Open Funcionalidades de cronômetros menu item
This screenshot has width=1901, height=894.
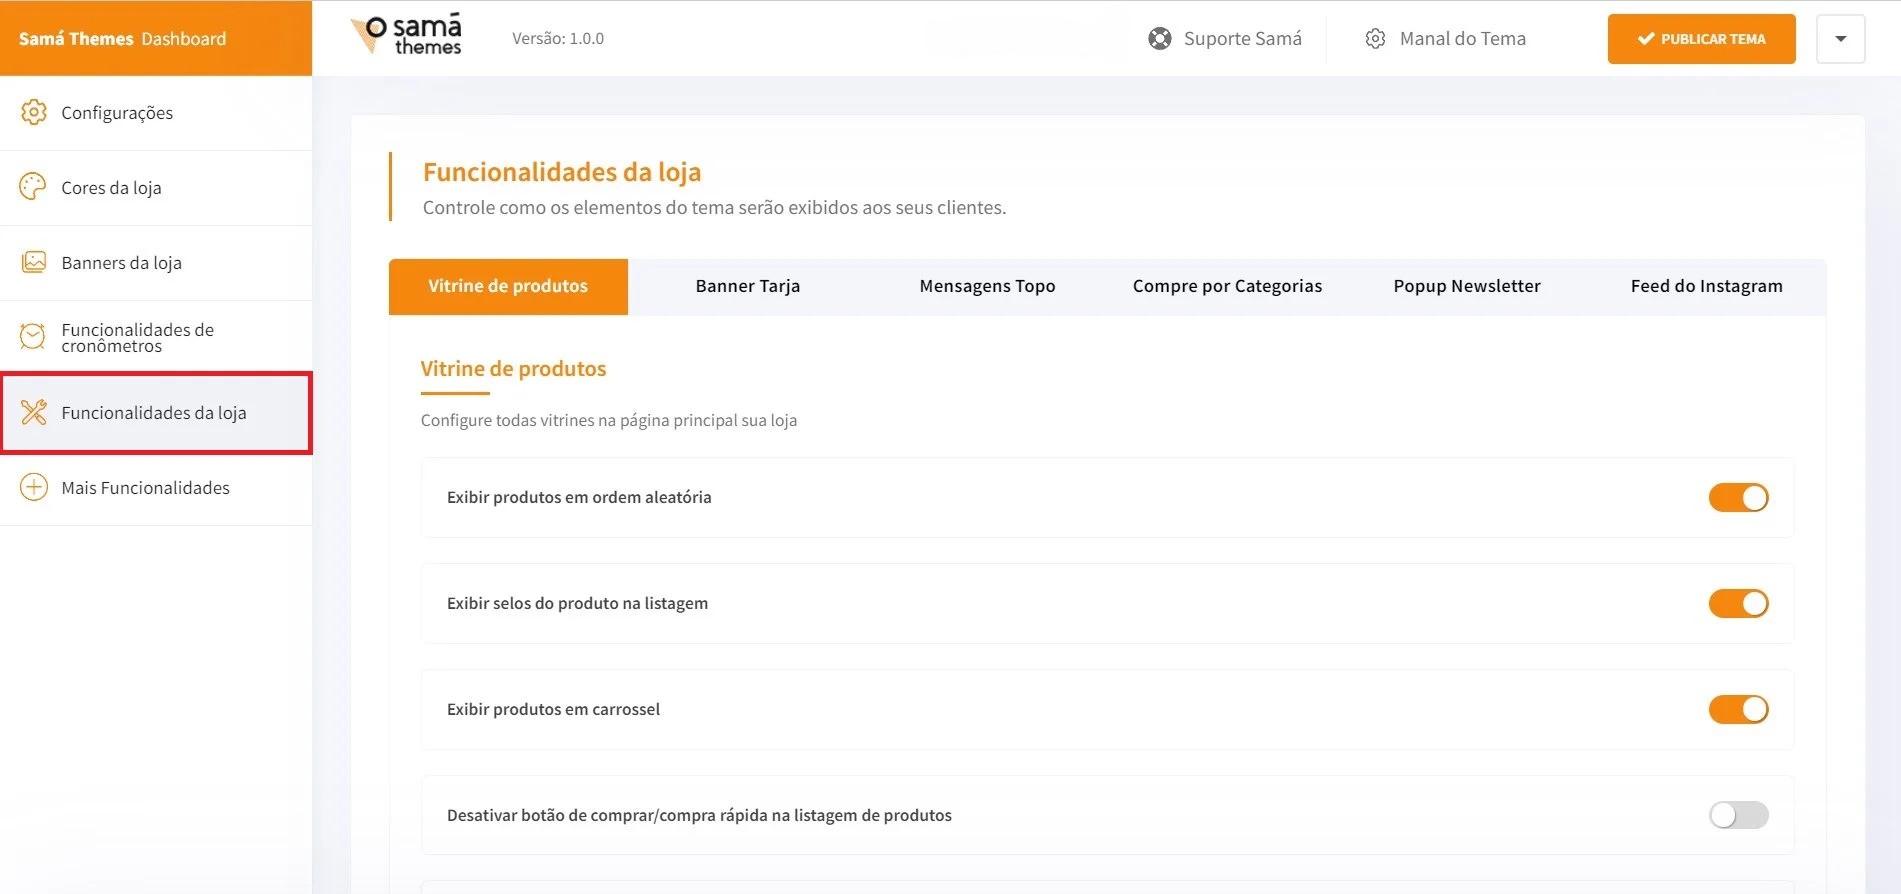click(x=156, y=337)
